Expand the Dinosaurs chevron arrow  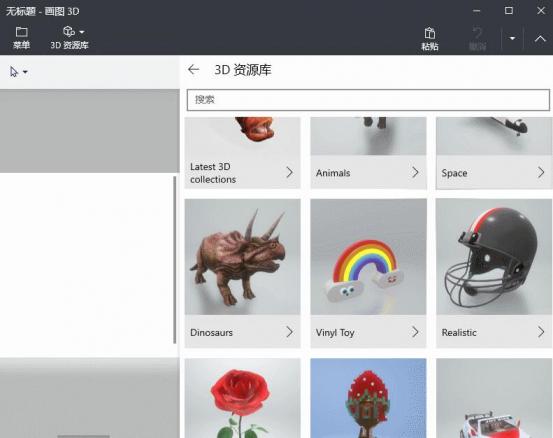click(290, 332)
